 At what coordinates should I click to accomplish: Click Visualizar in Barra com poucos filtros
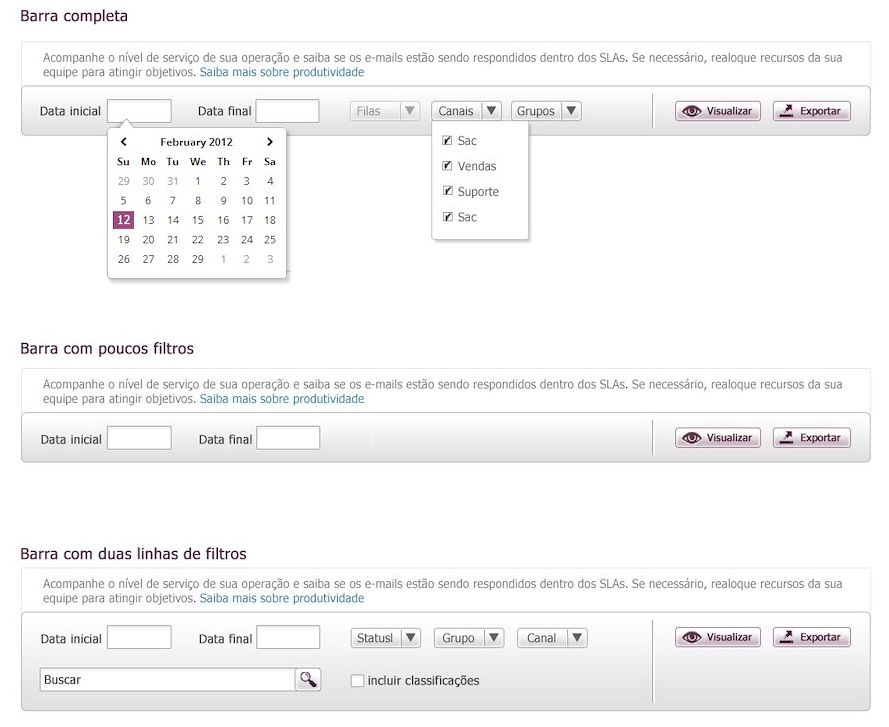pos(718,438)
